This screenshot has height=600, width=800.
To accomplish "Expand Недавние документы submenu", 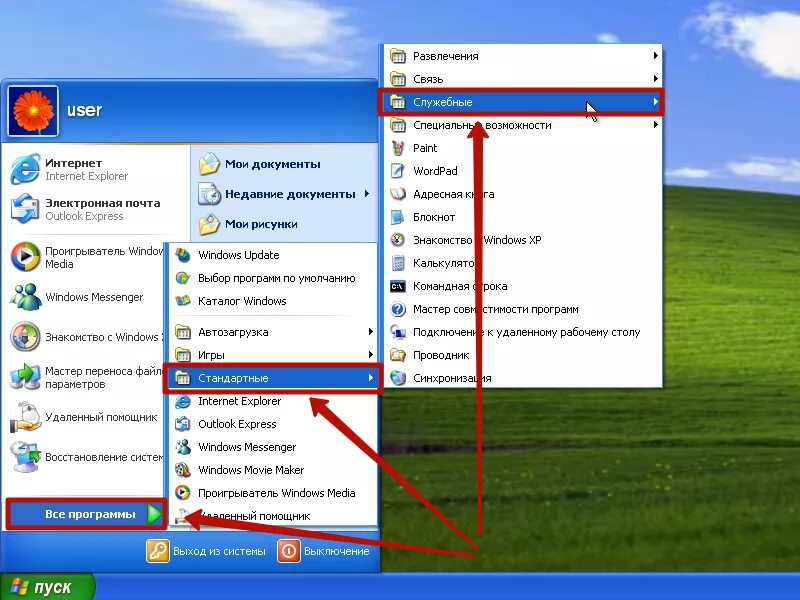I will [x=284, y=194].
